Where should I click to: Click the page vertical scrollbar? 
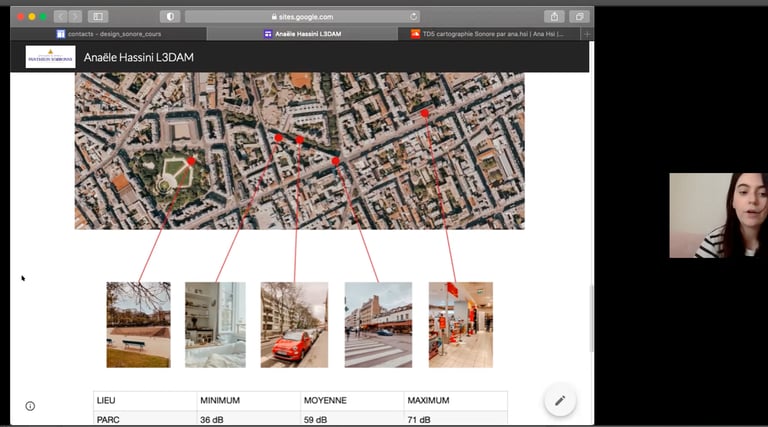(x=591, y=318)
